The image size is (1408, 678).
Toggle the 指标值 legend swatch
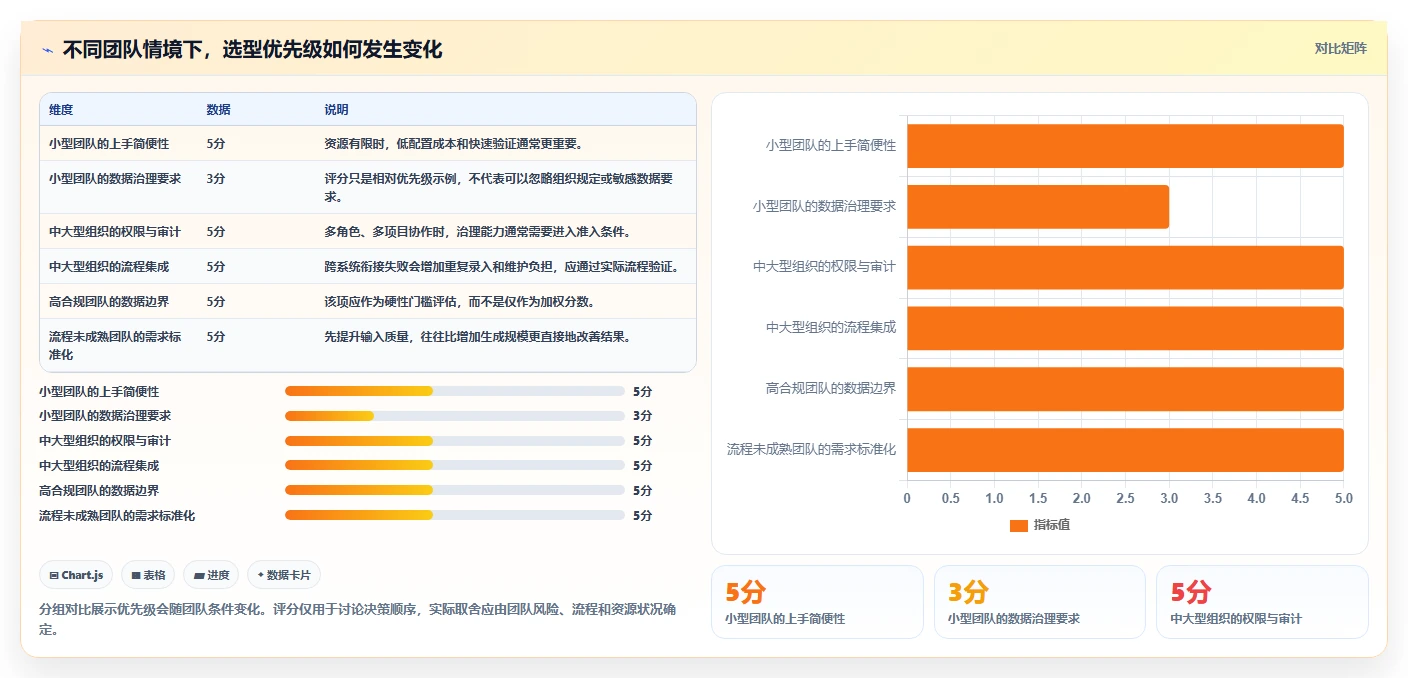pos(1018,525)
